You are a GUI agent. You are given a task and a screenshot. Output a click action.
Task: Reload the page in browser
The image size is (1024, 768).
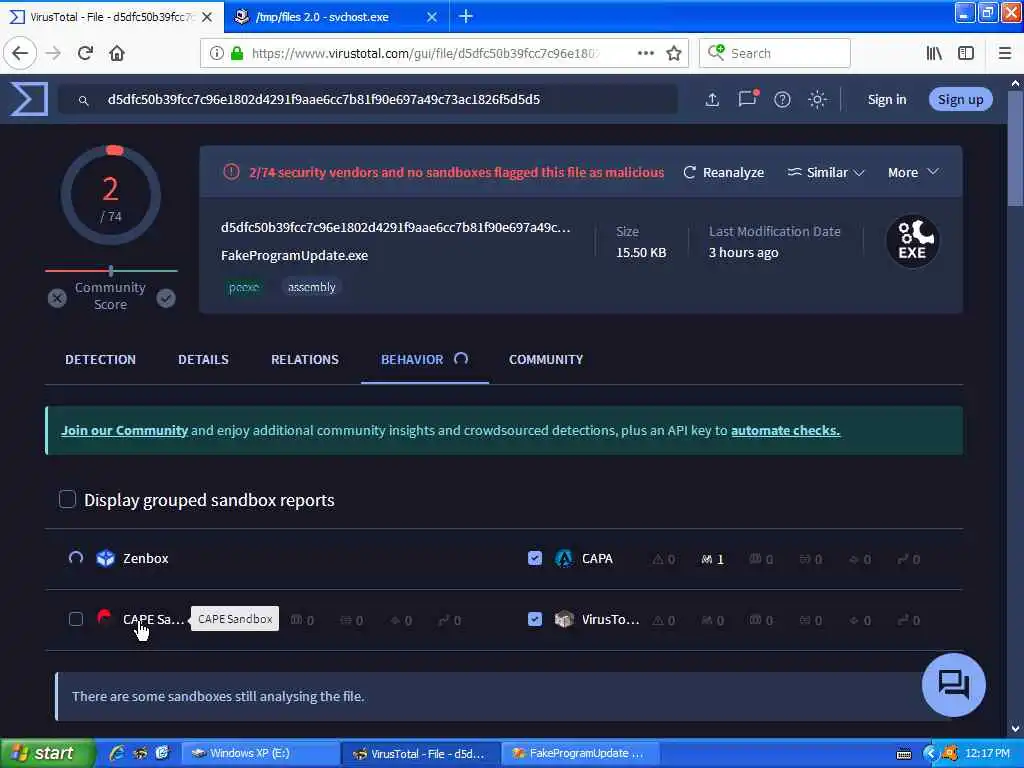85,53
